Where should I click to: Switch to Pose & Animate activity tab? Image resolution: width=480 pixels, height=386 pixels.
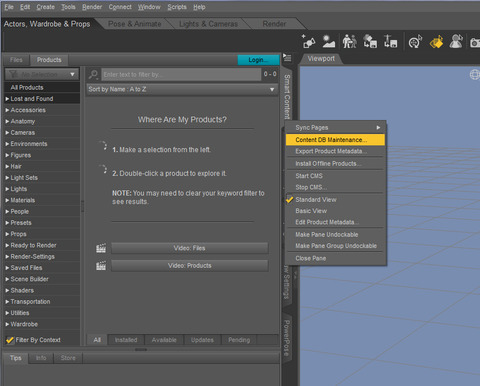135,24
